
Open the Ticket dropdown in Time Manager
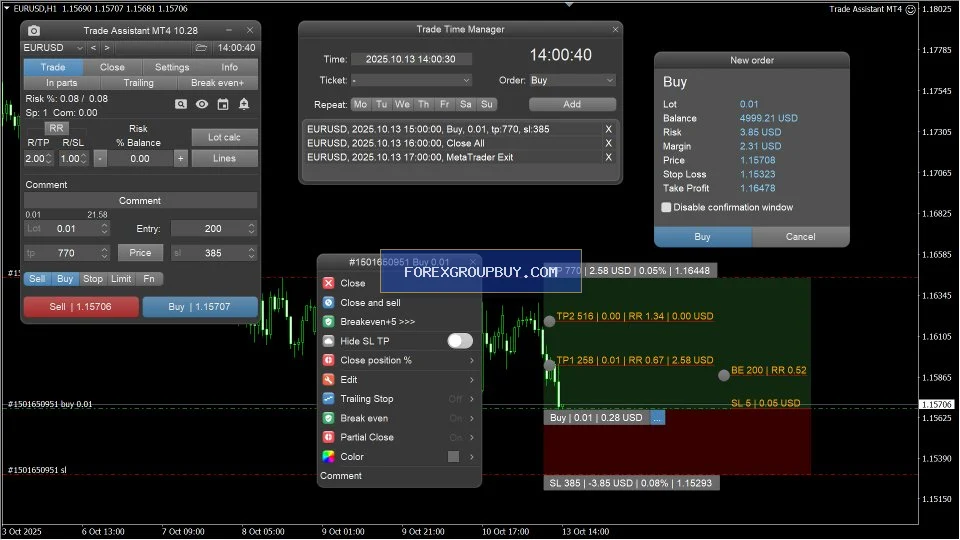tap(411, 81)
